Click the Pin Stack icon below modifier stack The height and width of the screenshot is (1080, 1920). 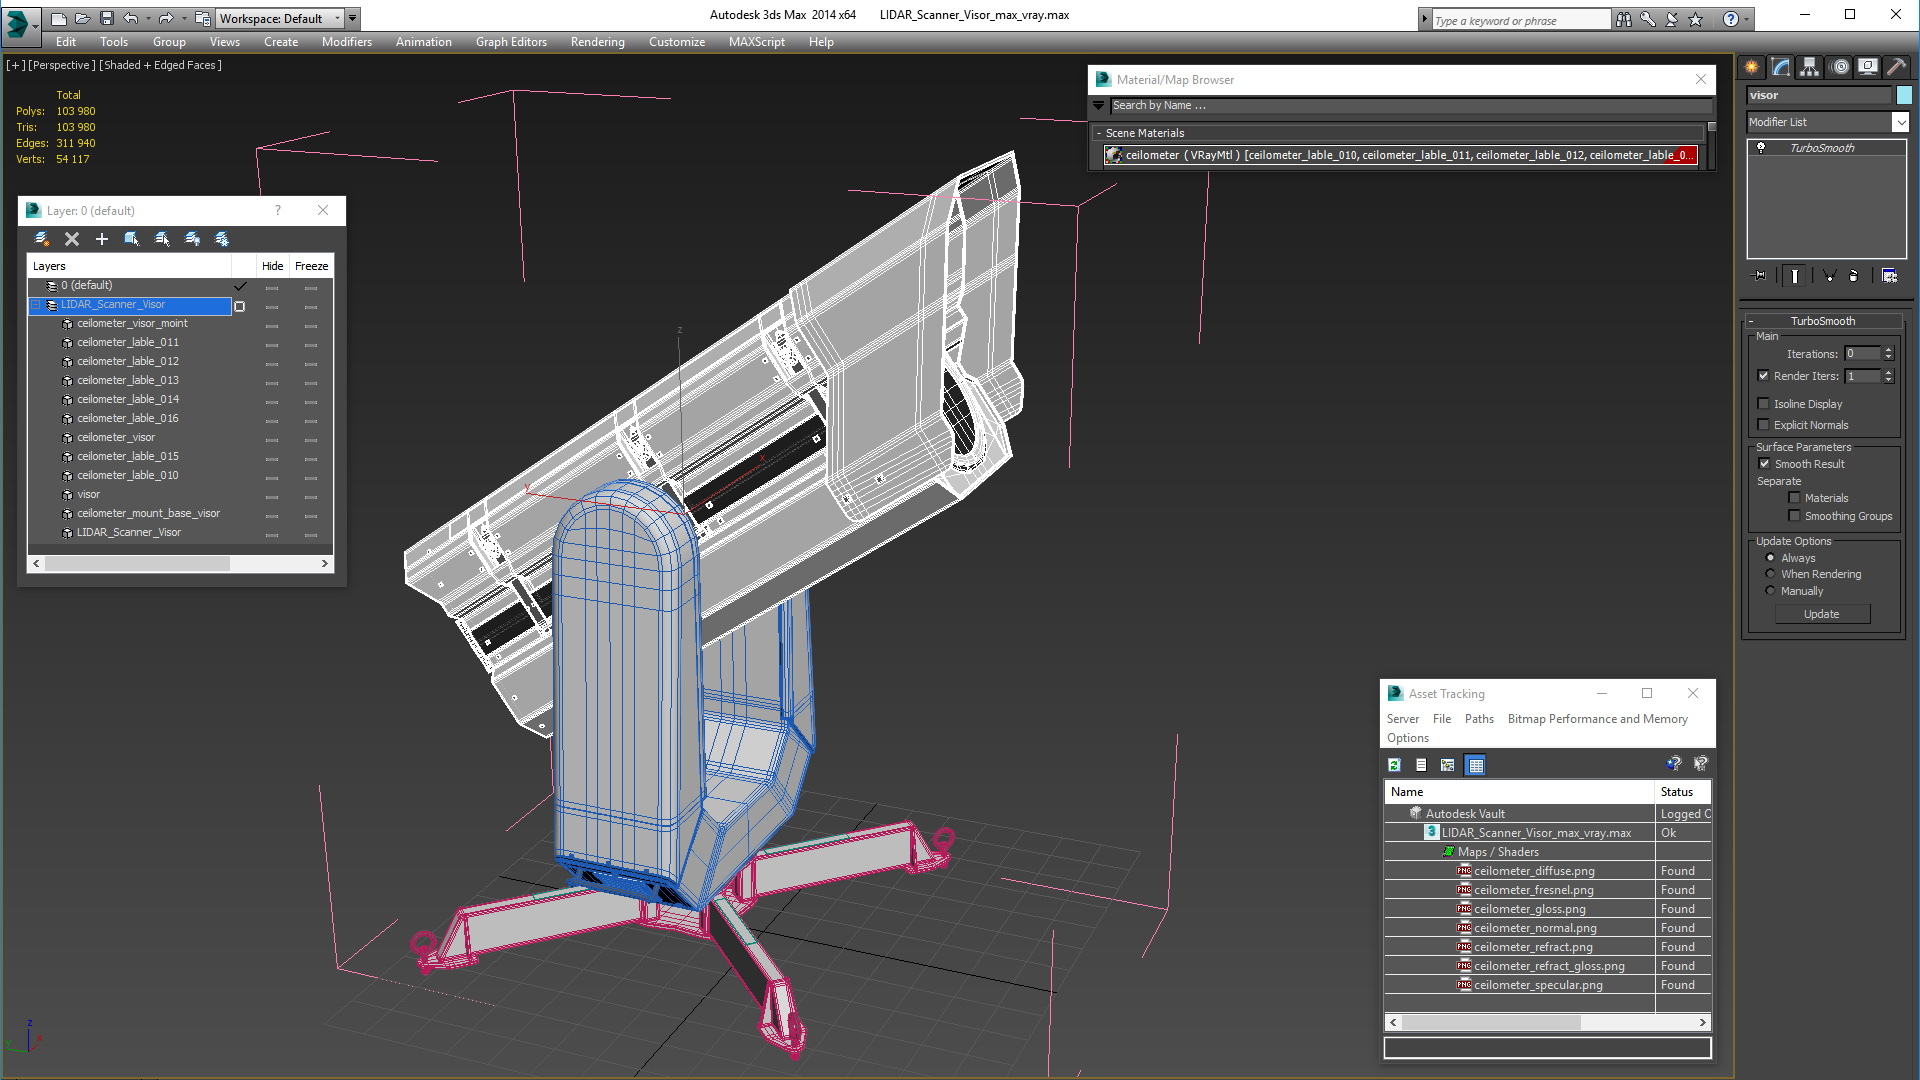1760,276
